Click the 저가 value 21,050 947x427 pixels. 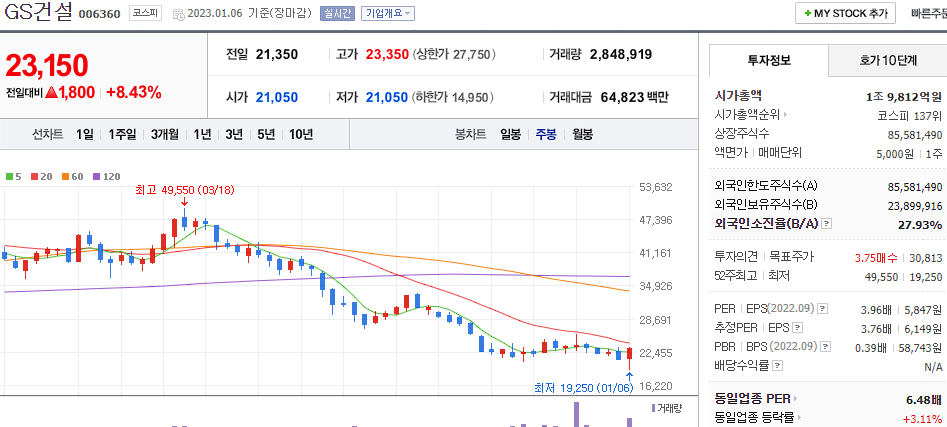(x=387, y=97)
